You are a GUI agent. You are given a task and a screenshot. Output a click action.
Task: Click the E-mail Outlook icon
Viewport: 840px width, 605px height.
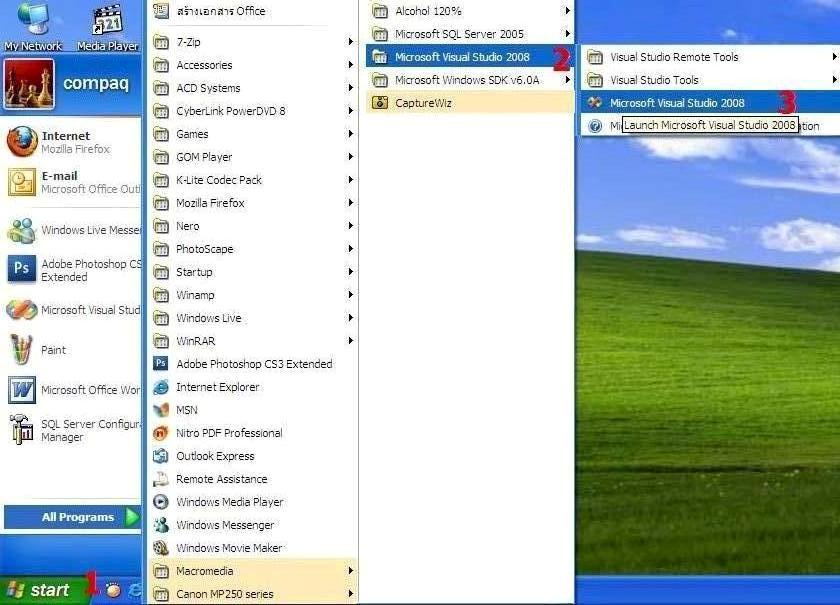point(22,182)
